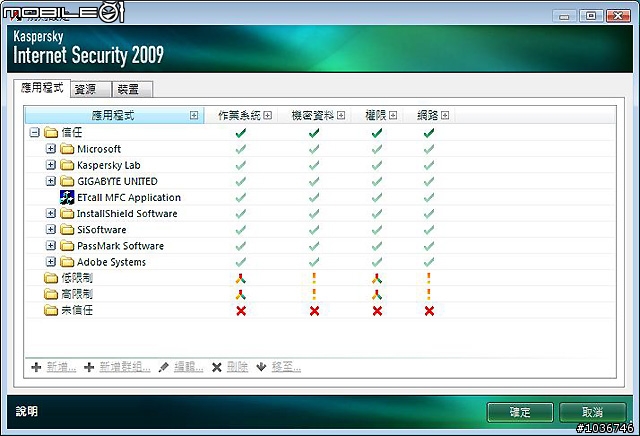Image resolution: width=640 pixels, height=436 pixels.
Task: Click the PassMark Software row 權限 checkmark
Action: 377,246
